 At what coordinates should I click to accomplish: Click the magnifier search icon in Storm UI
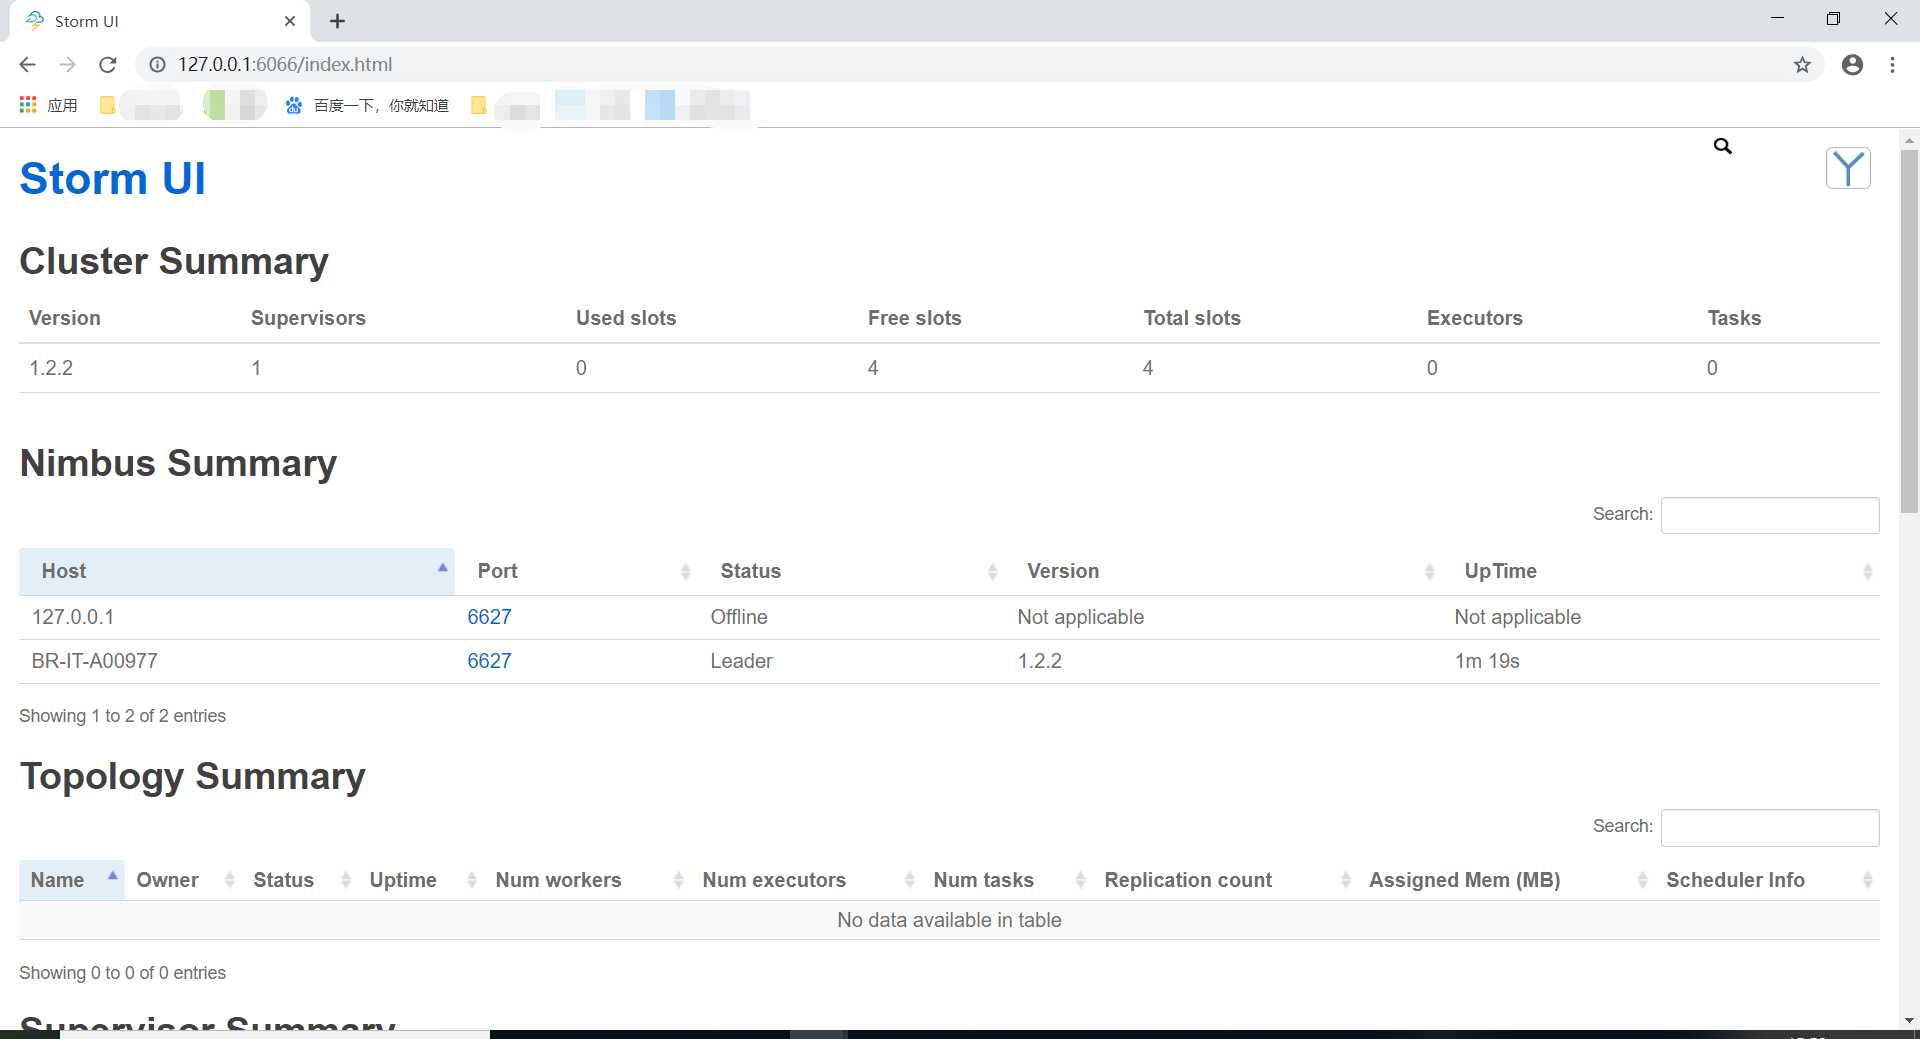click(1722, 146)
